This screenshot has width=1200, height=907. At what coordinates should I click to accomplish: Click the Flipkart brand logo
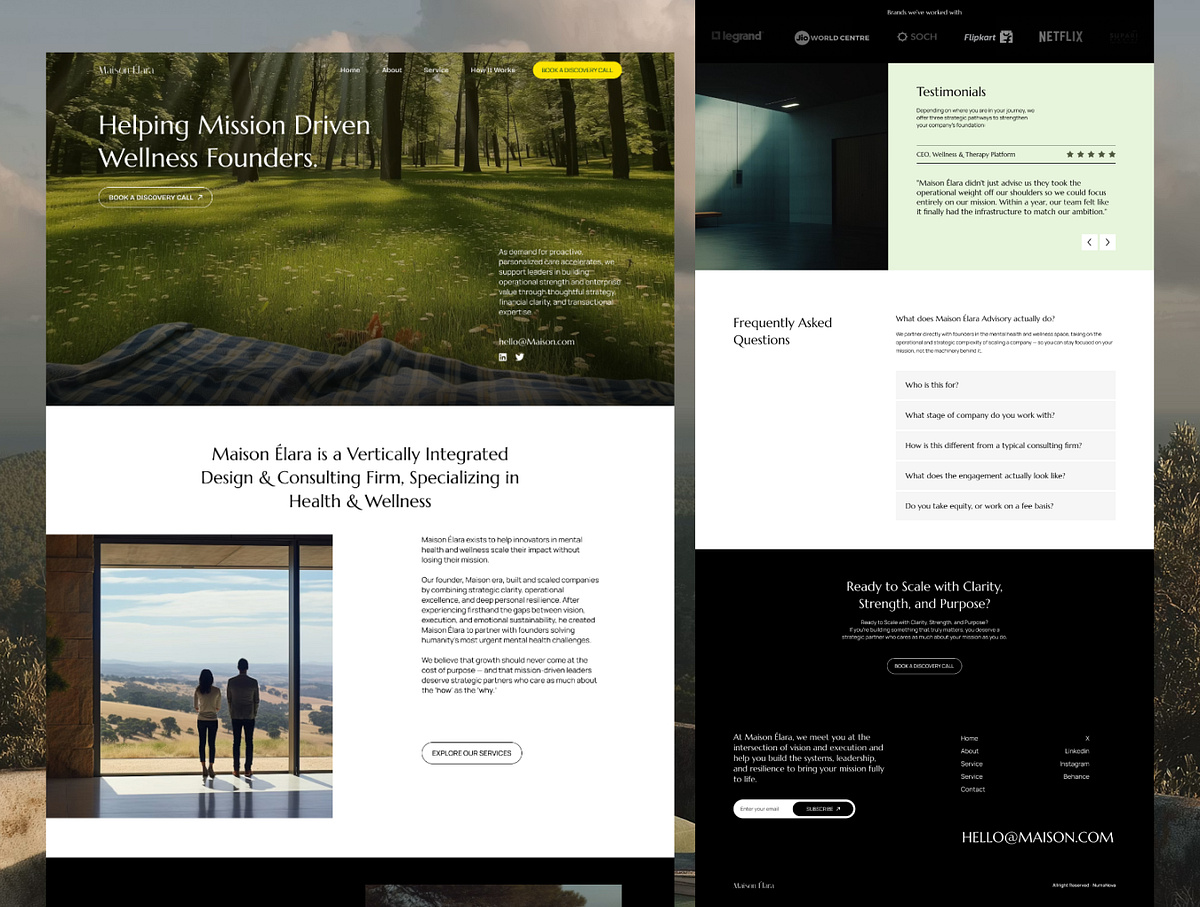point(988,37)
